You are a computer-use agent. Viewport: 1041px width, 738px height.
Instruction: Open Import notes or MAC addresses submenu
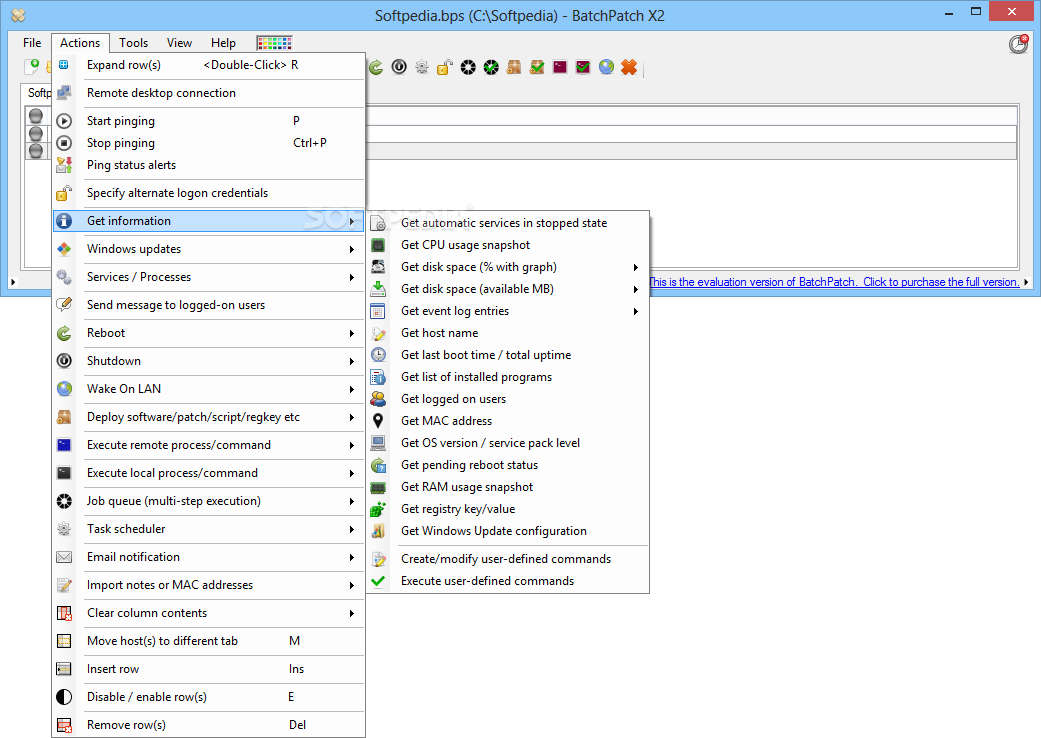pyautogui.click(x=208, y=585)
